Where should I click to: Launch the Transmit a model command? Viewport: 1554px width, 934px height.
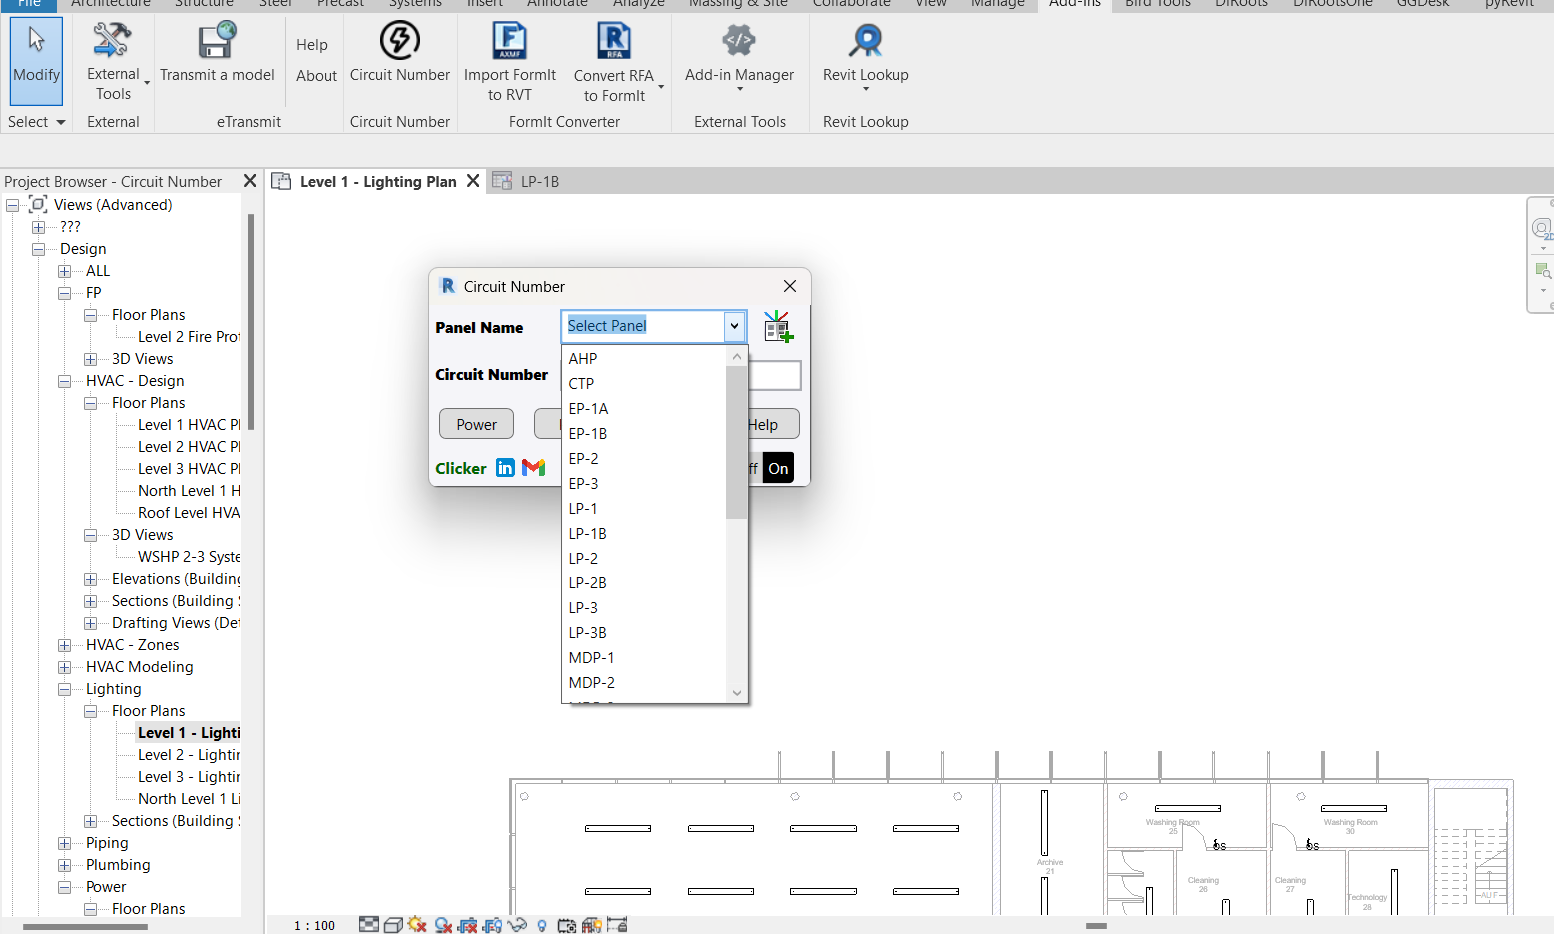pyautogui.click(x=217, y=54)
